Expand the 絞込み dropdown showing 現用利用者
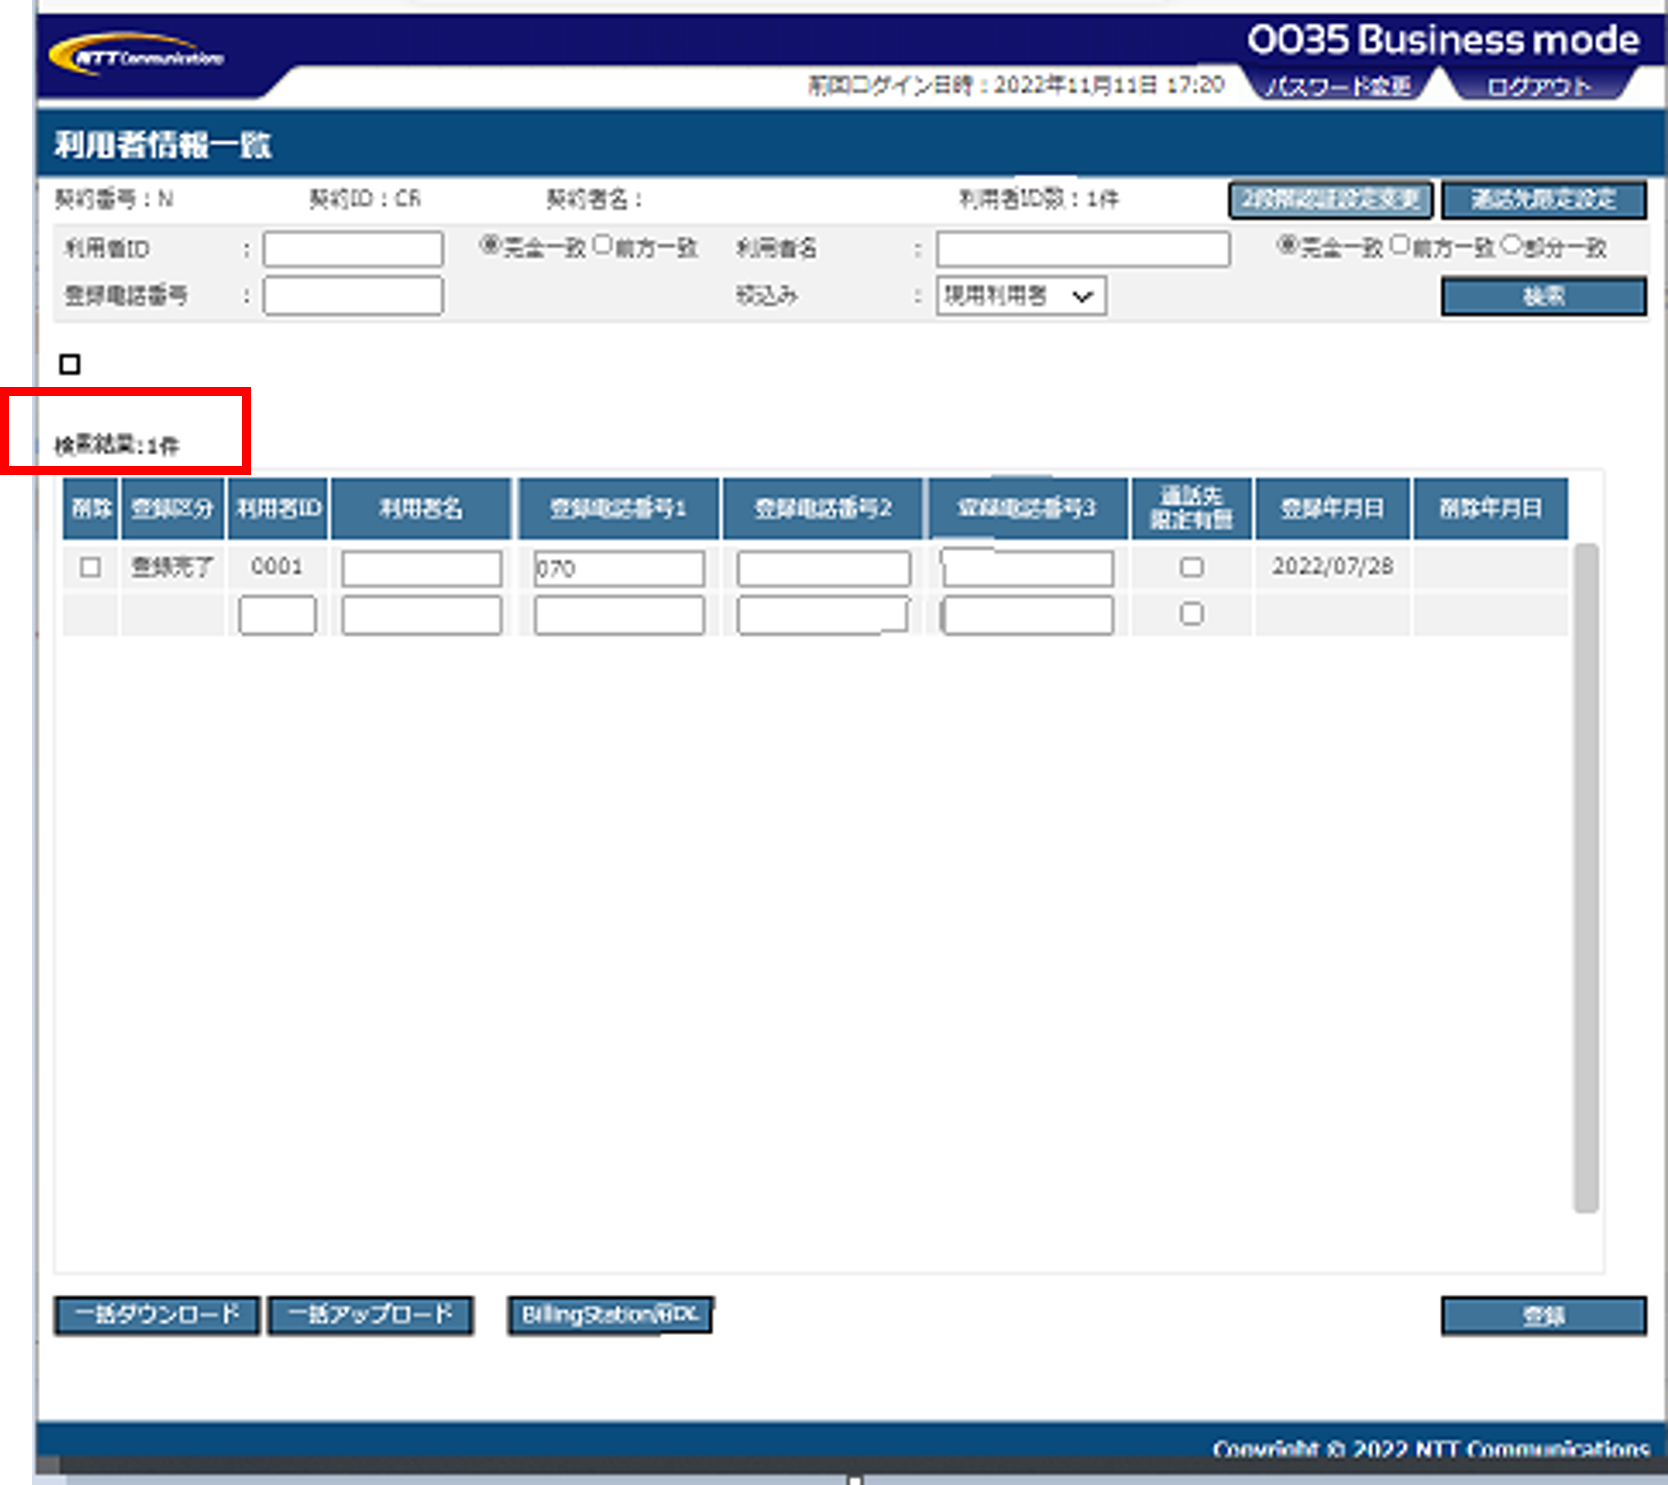Image resolution: width=1668 pixels, height=1485 pixels. (x=1020, y=296)
